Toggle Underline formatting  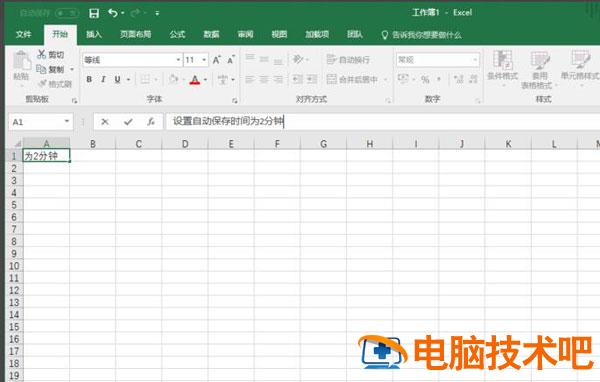(x=117, y=79)
